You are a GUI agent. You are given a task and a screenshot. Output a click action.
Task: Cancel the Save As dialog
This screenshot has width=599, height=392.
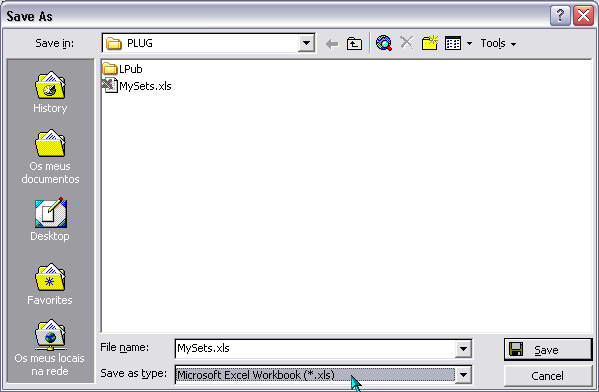click(x=548, y=376)
